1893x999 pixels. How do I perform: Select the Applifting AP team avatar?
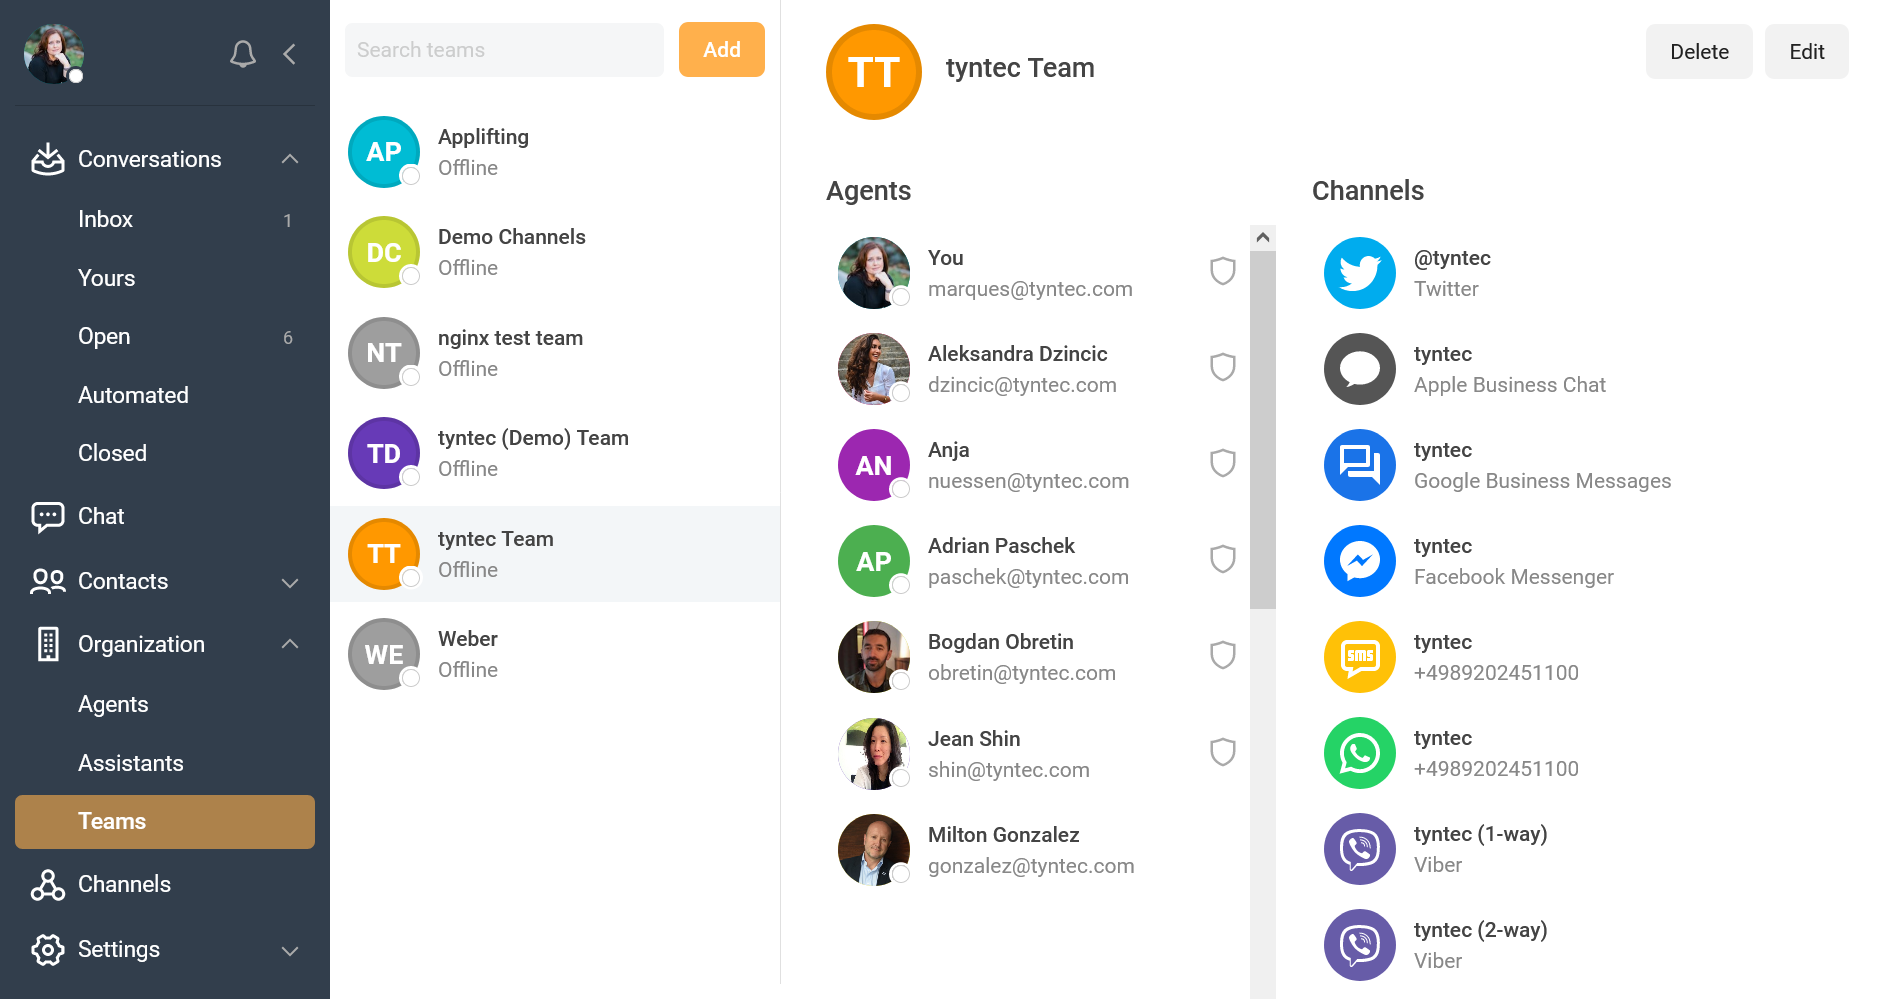click(384, 152)
